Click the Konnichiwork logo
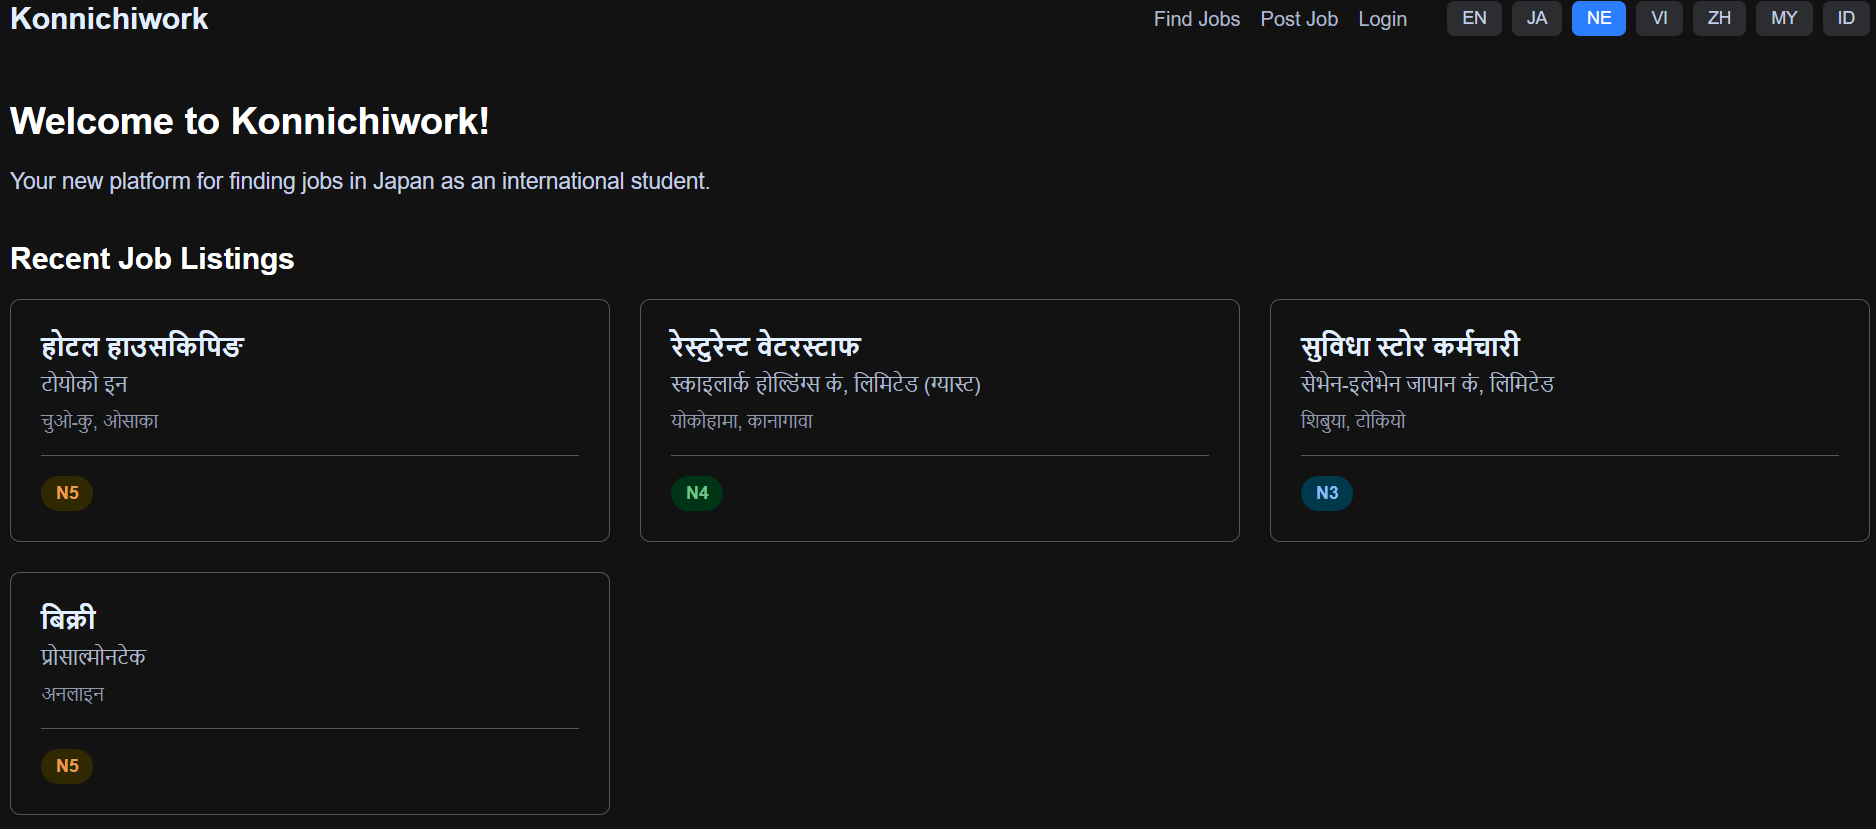Screen dimensions: 1876x829 (109, 19)
